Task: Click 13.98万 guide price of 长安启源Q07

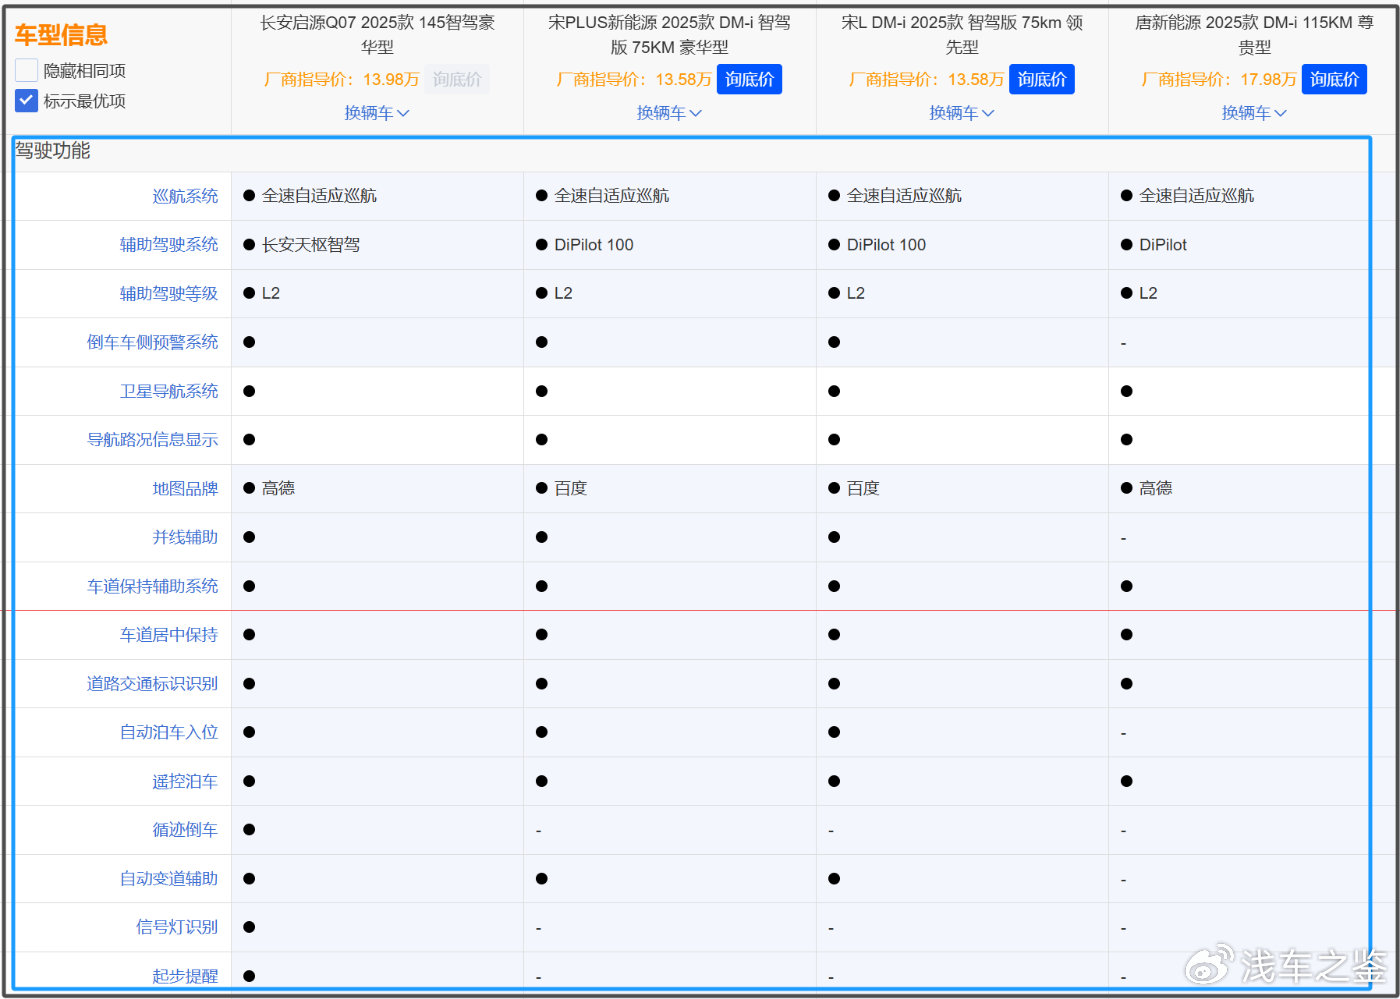Action: (x=391, y=79)
